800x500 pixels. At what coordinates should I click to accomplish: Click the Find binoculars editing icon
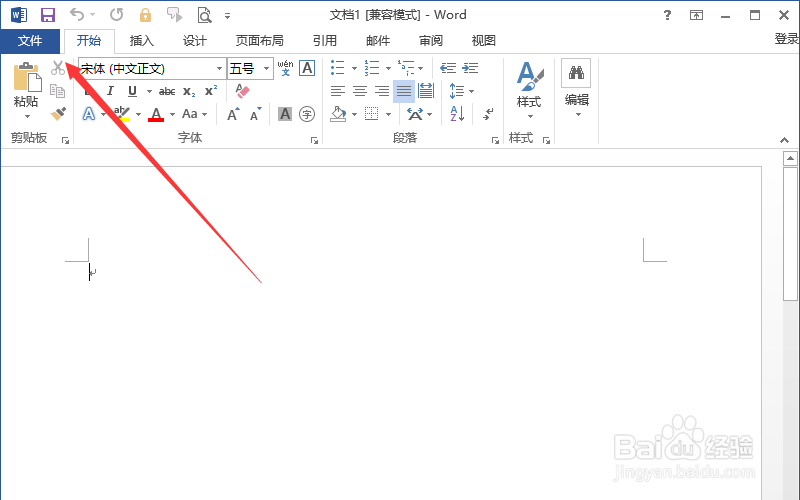tap(576, 72)
